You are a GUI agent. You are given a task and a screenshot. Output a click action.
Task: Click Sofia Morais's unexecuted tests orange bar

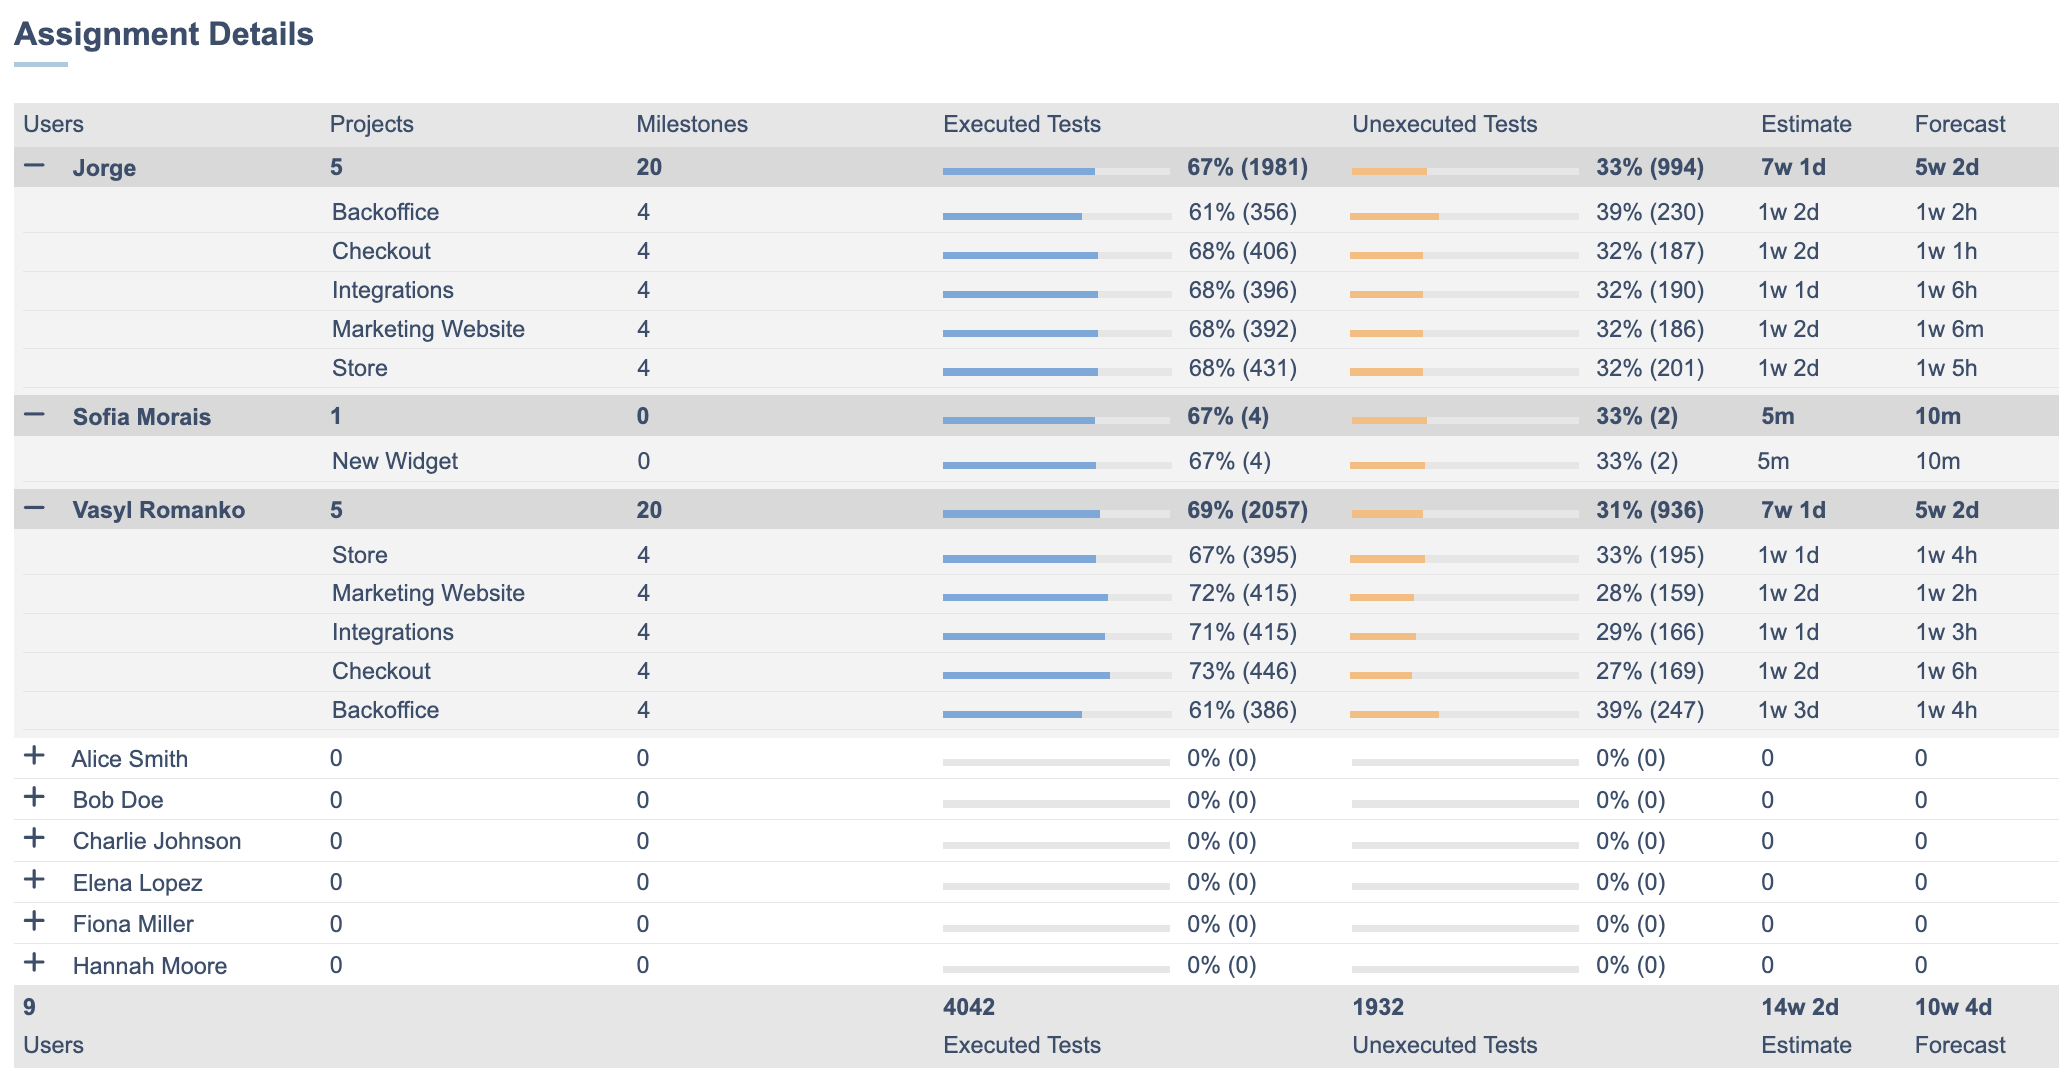coord(1389,420)
